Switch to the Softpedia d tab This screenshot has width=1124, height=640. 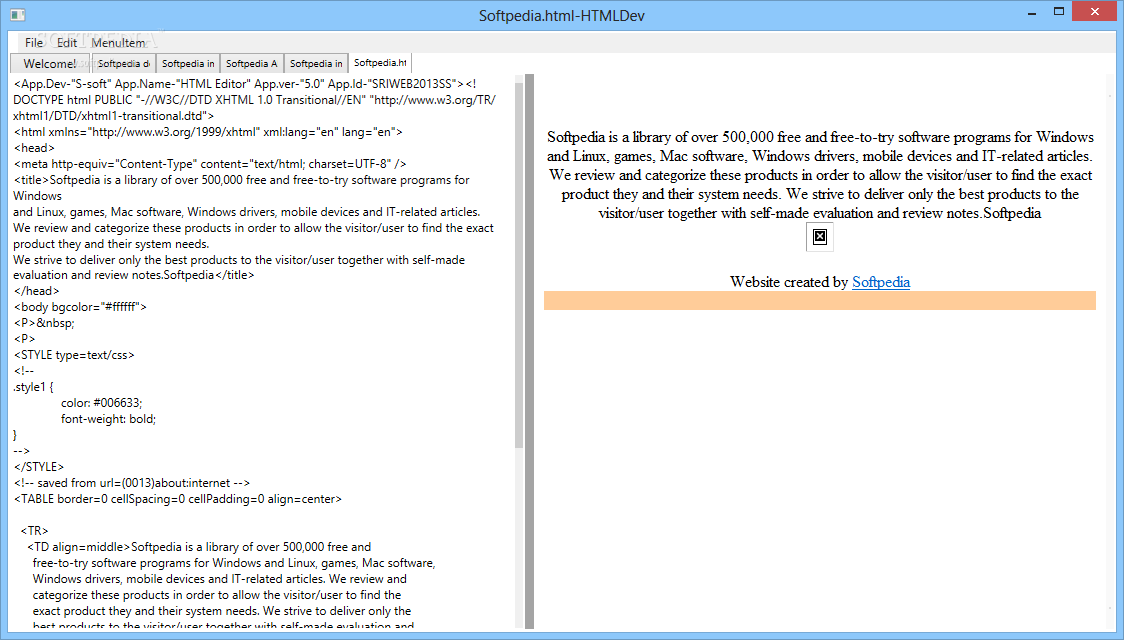(x=123, y=64)
